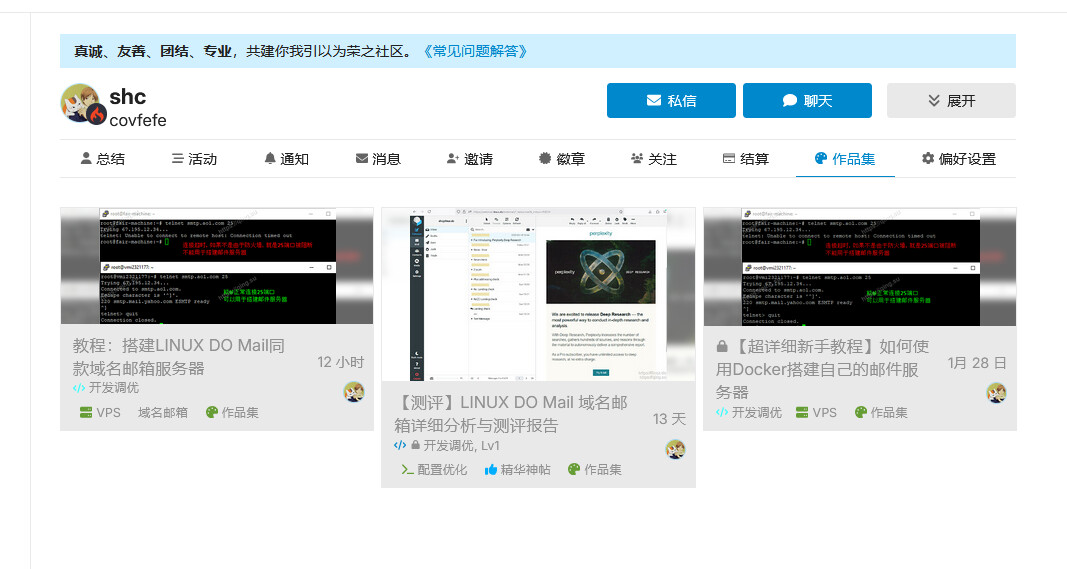
Task: Open thumbnail of 测评 review card
Action: (538, 294)
